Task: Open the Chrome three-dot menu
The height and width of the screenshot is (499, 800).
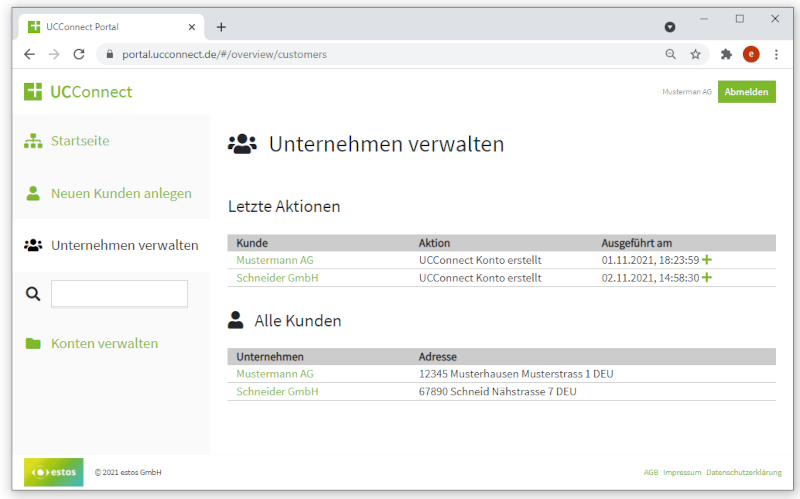Action: (776, 54)
